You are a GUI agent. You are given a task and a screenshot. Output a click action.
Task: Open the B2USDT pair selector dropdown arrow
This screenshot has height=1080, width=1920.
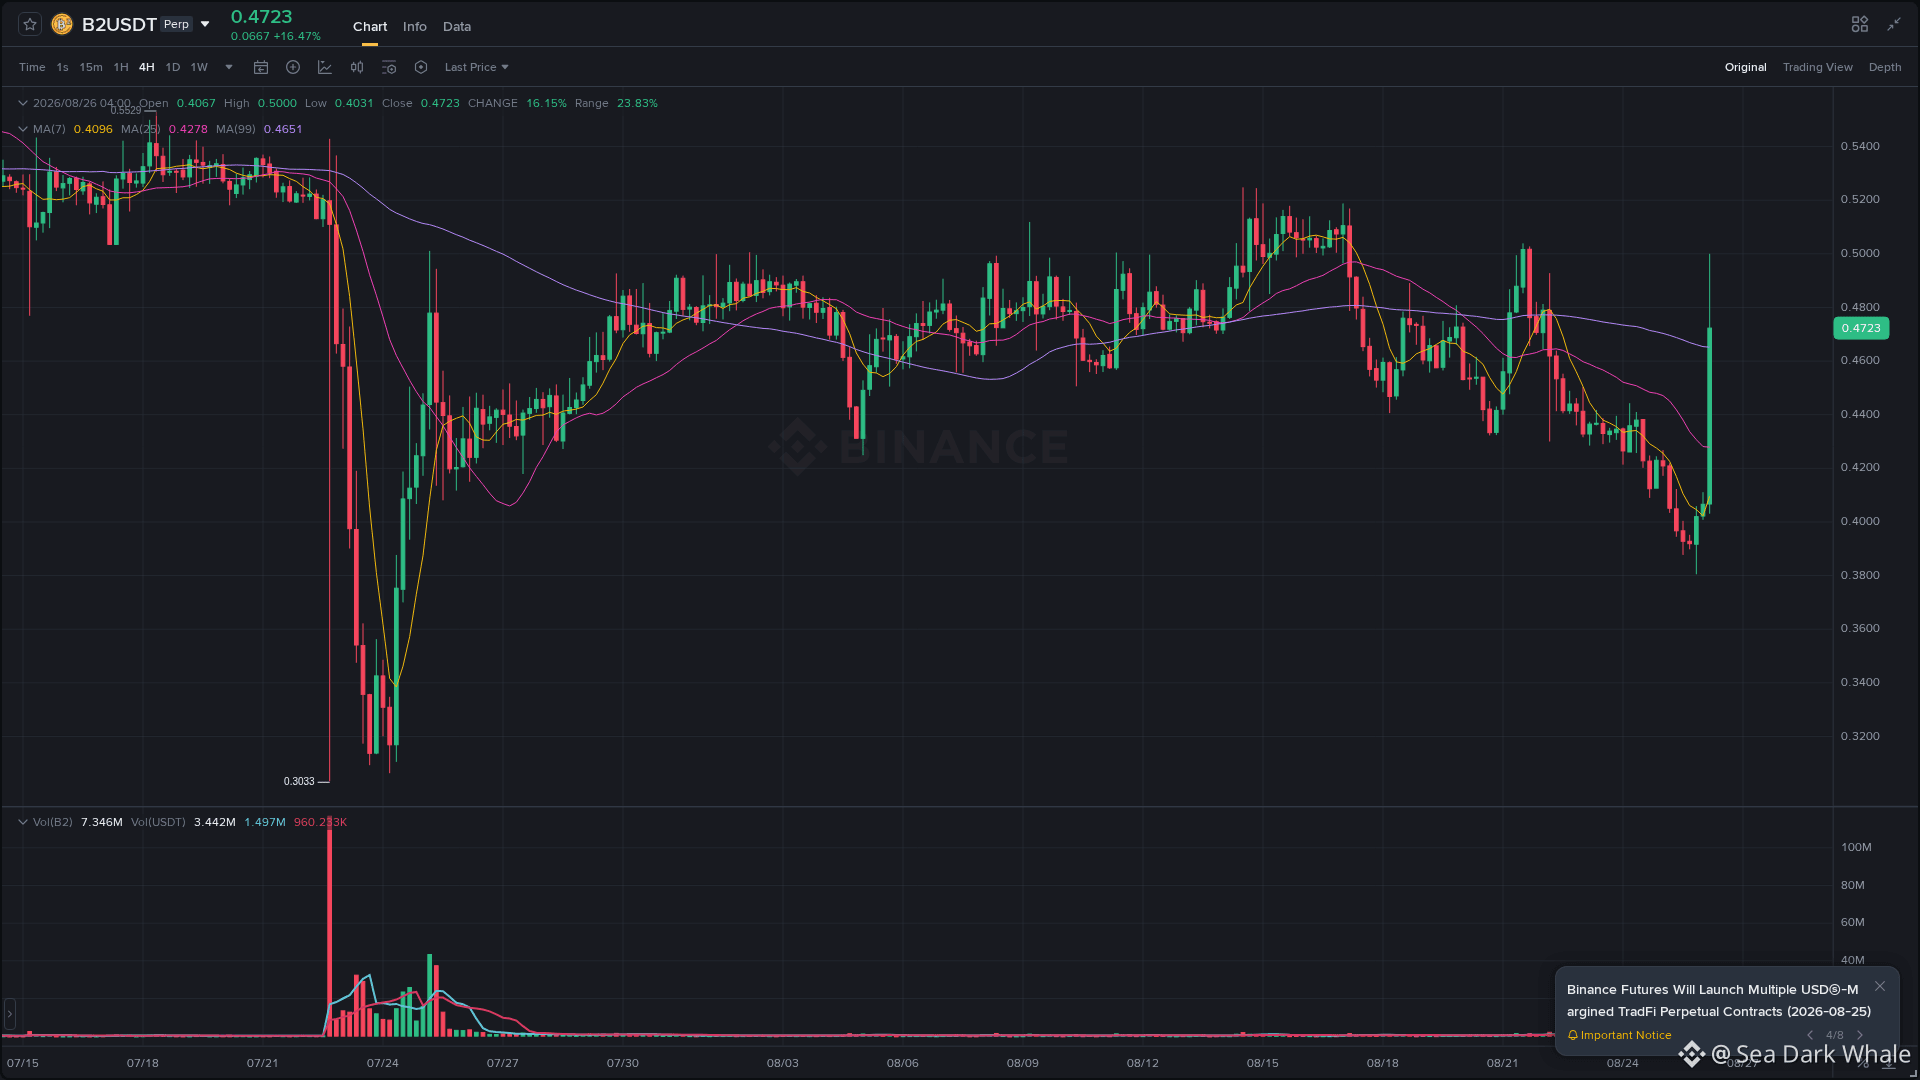pos(205,24)
